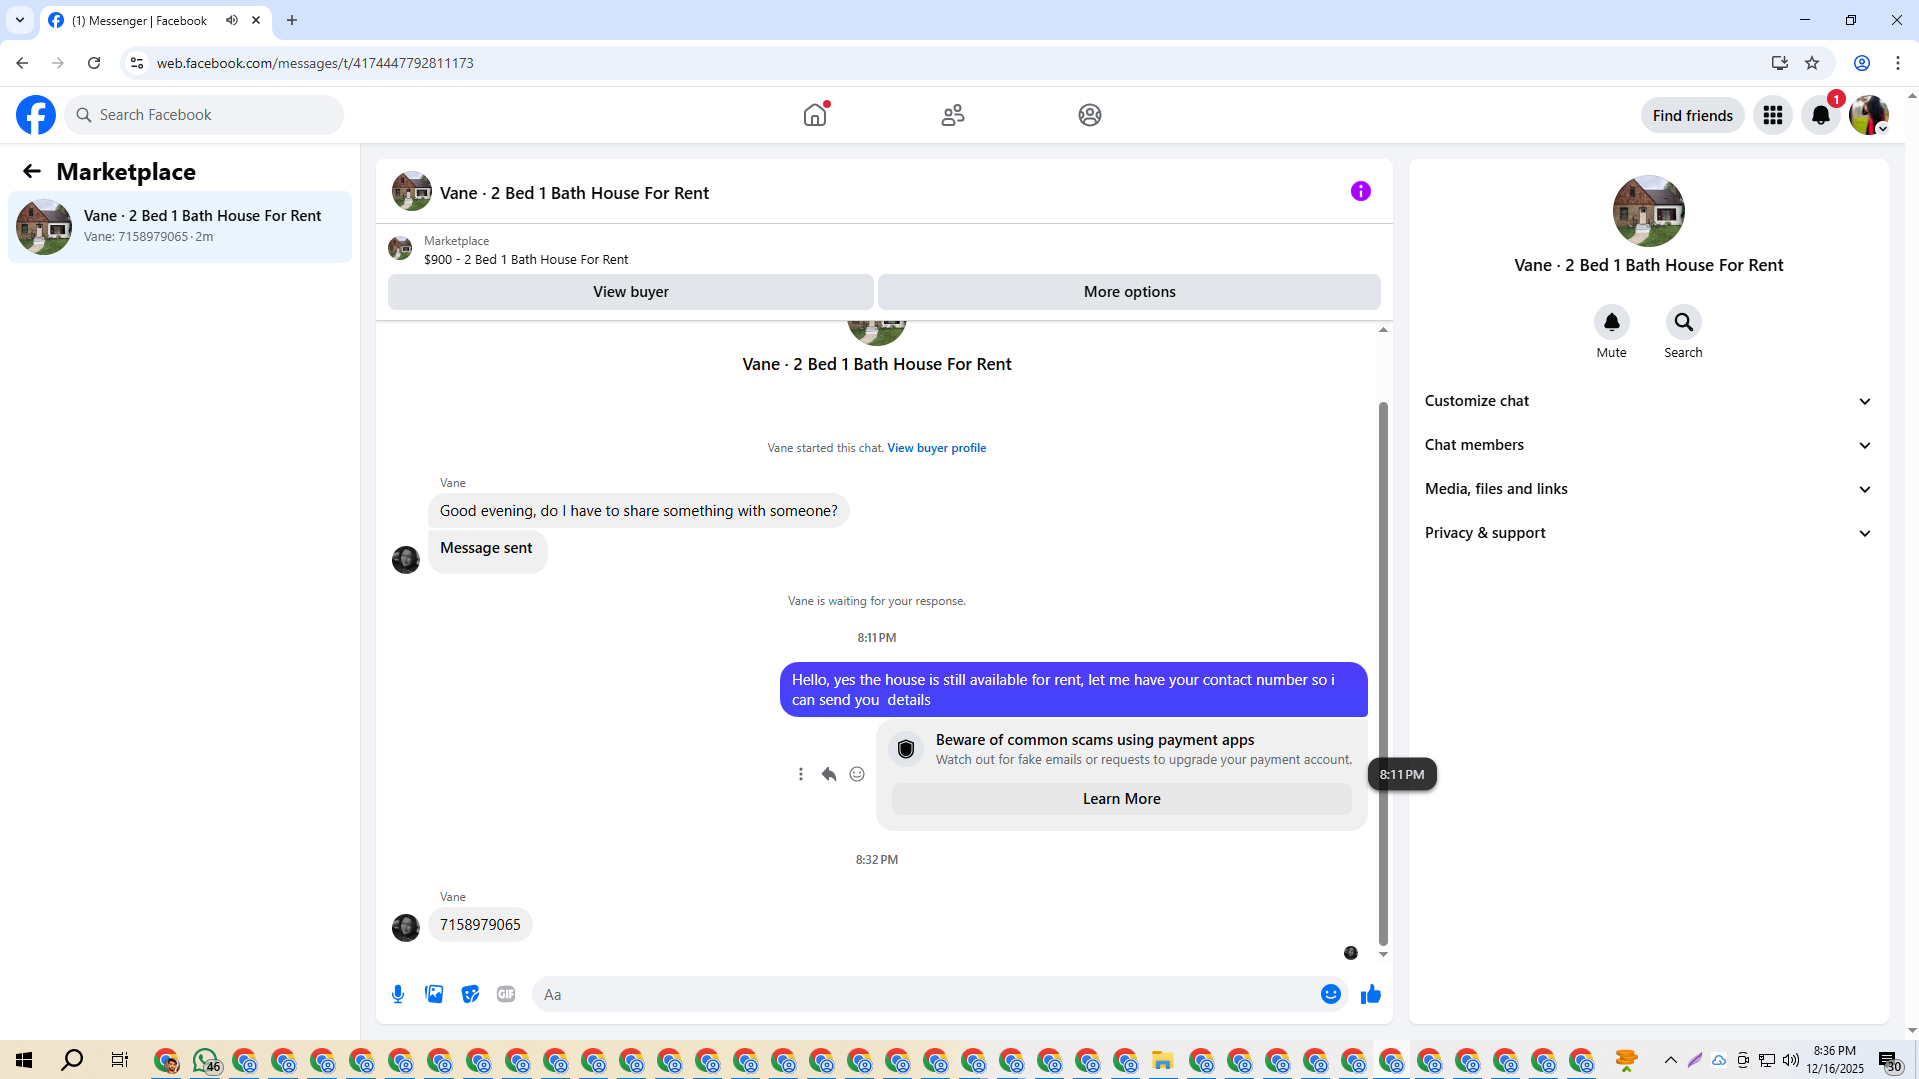Open the Groups icon in top navigation
Image resolution: width=1919 pixels, height=1079 pixels.
[1090, 115]
